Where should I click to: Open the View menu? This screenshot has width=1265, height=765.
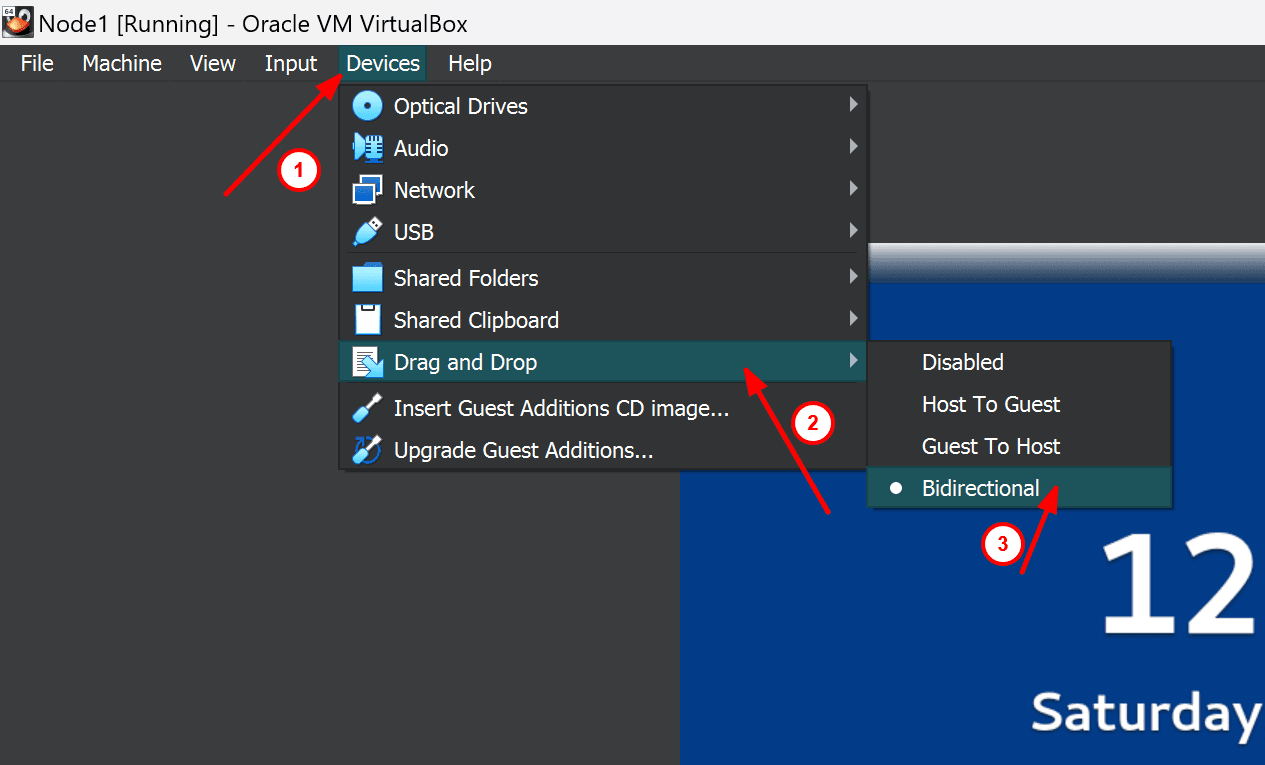212,63
